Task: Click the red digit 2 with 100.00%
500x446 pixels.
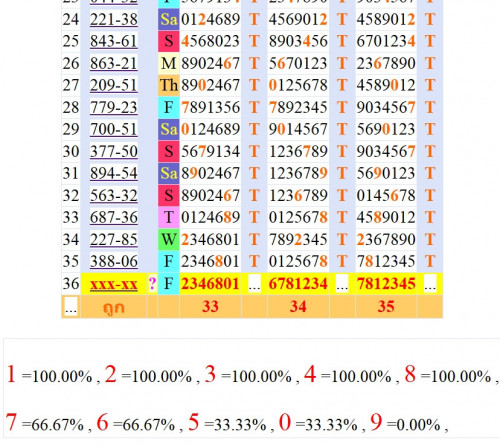Action: (110, 374)
